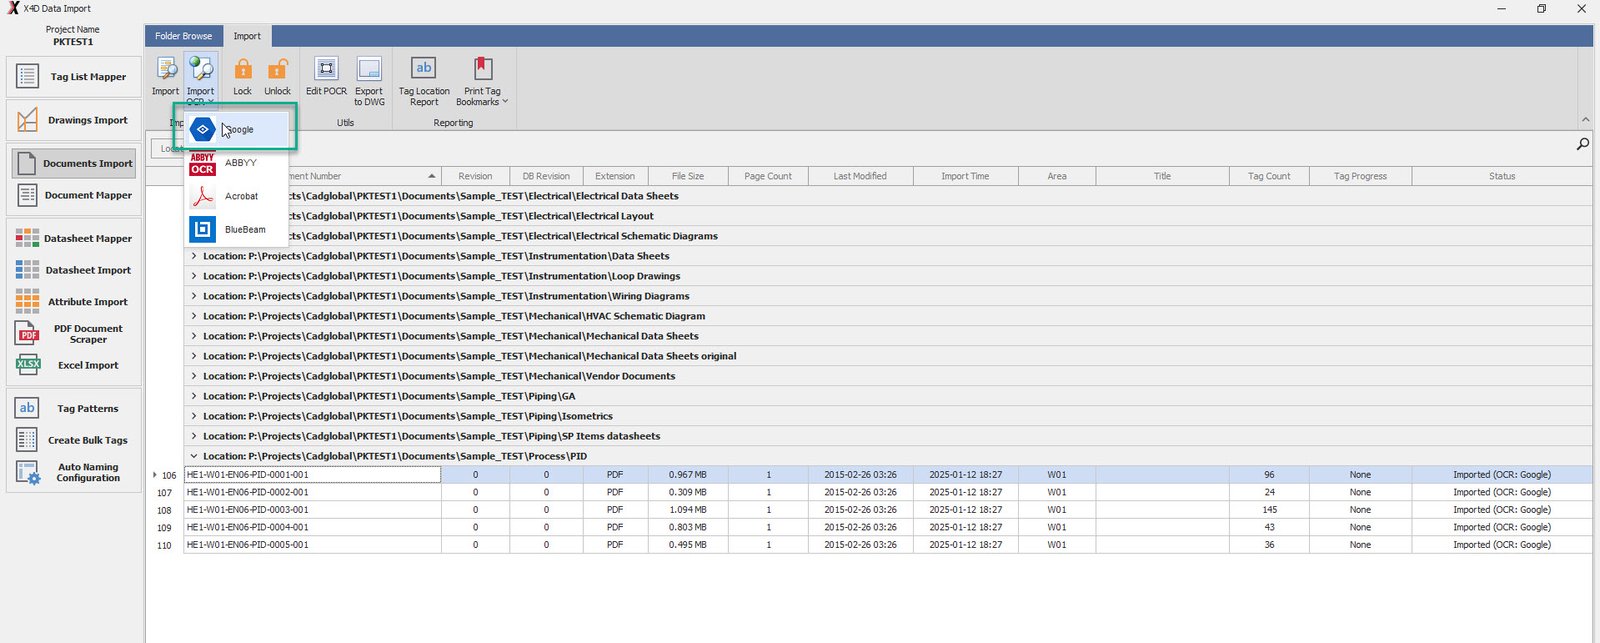Click the Unlock toolbar icon
Image resolution: width=1600 pixels, height=643 pixels.
click(277, 77)
